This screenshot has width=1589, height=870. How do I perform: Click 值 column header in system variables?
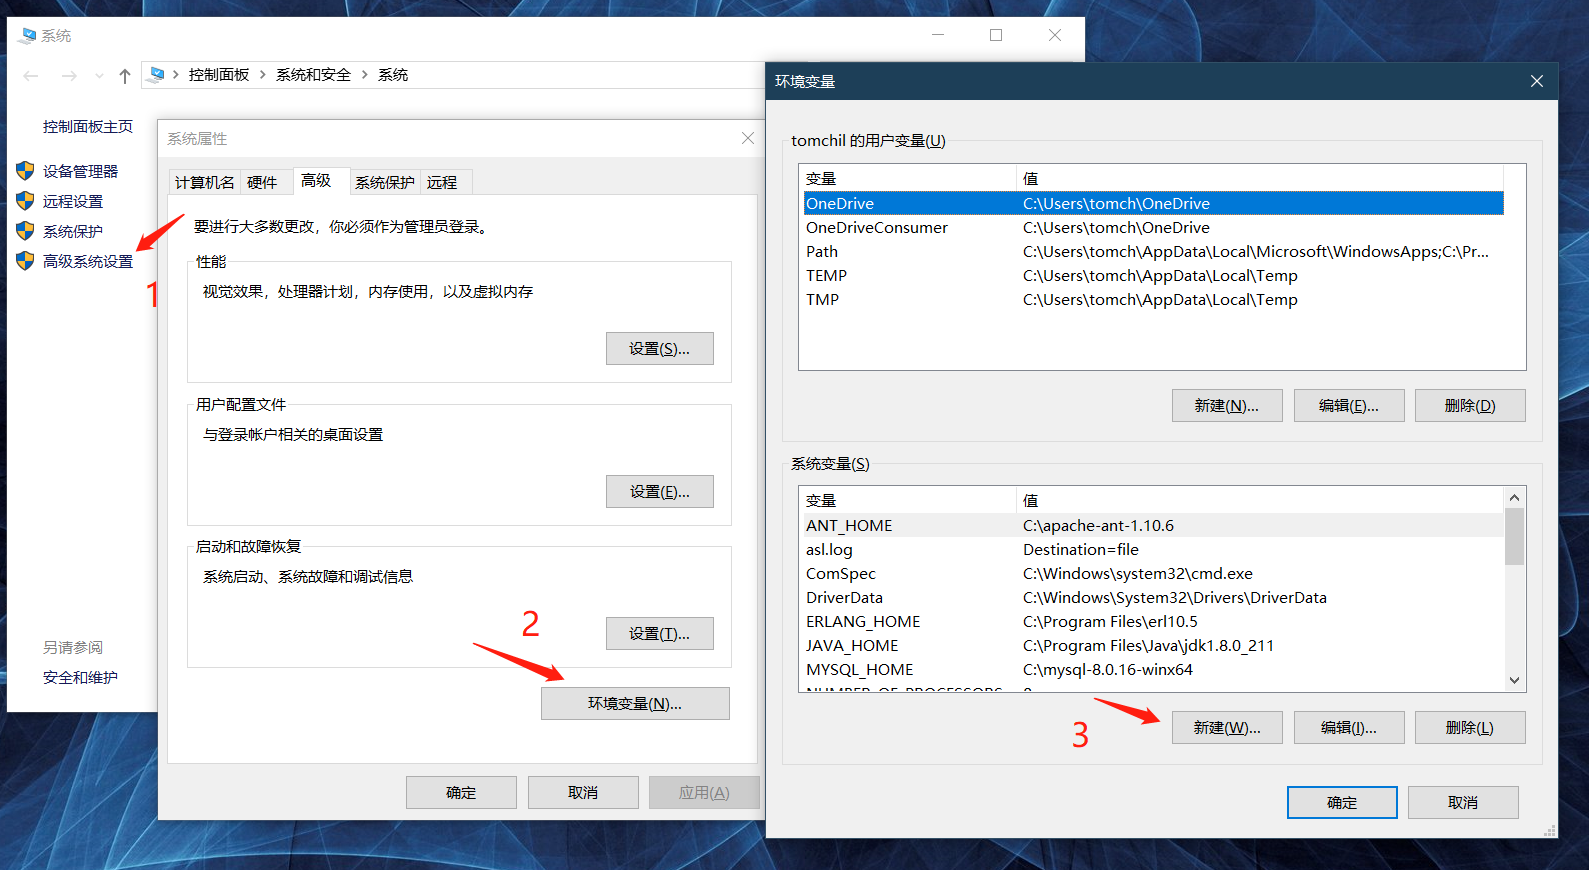(x=1260, y=501)
